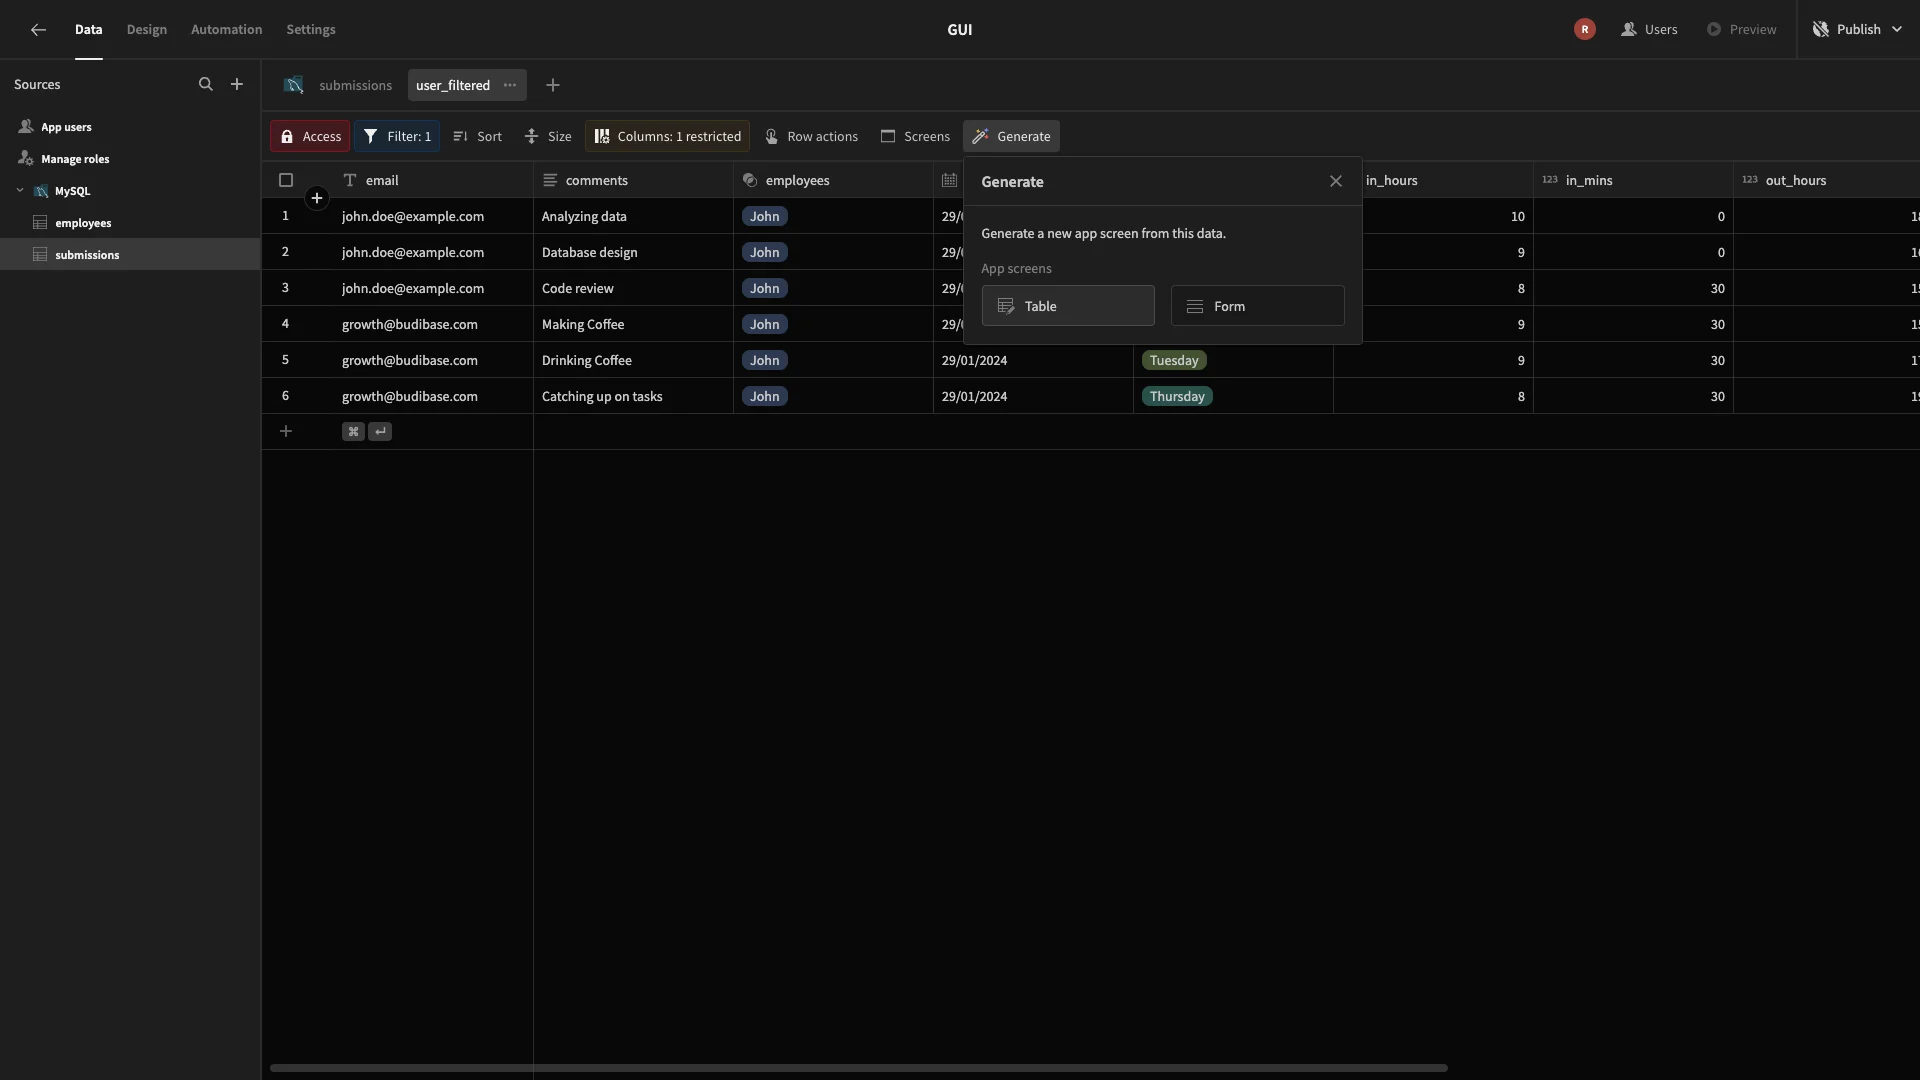Click the John tag in row 1
The width and height of the screenshot is (1920, 1080).
click(764, 217)
